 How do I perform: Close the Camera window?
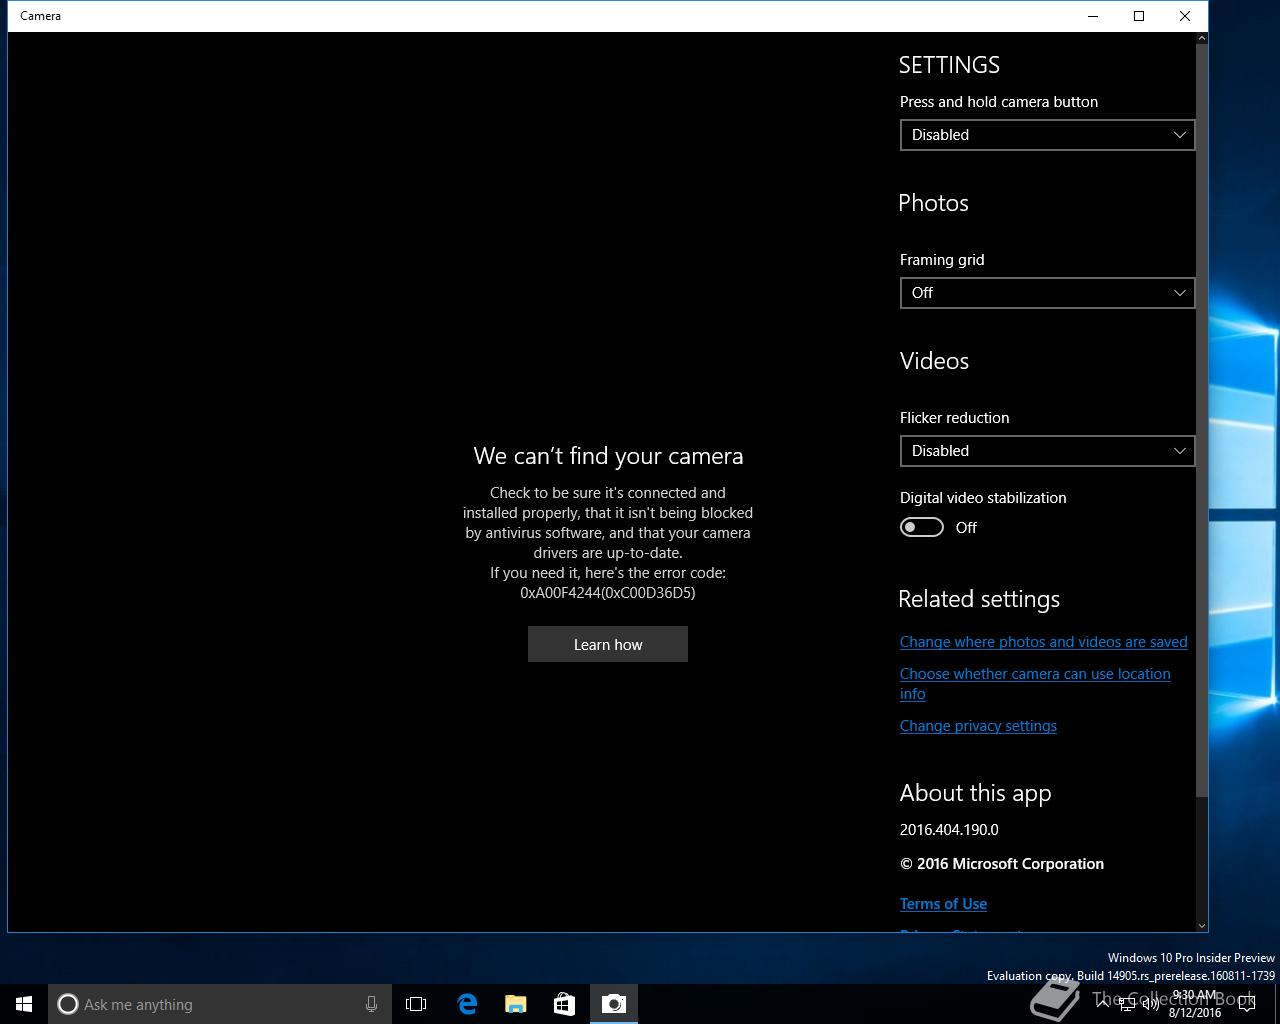[x=1185, y=16]
